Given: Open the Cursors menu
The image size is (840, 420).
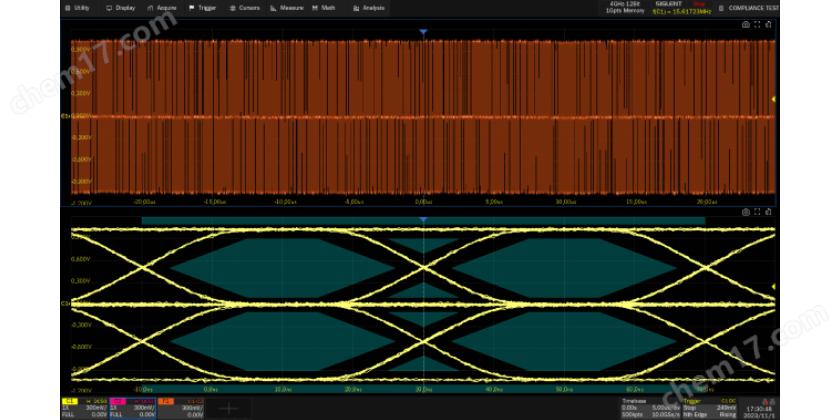Looking at the screenshot, I should [x=246, y=7].
